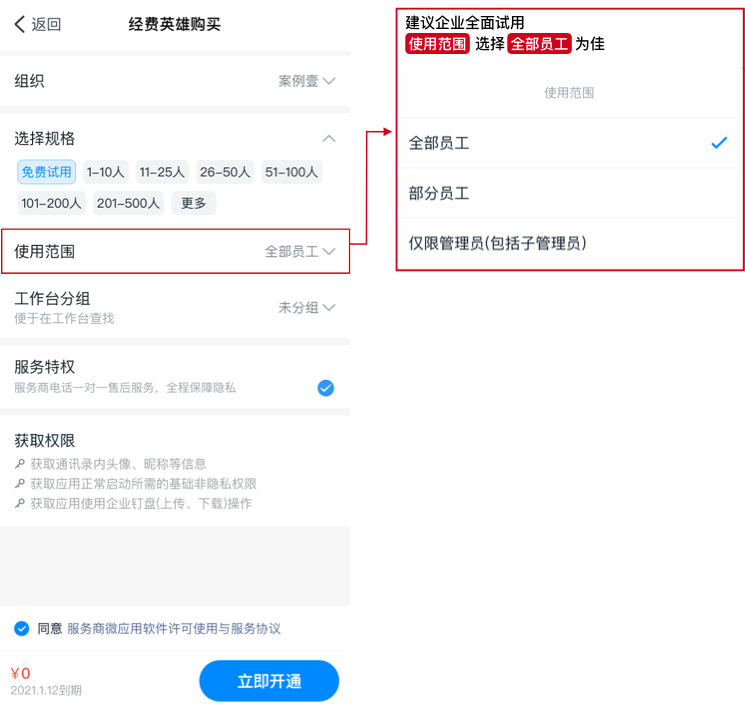Open 工作台分组 dropdown showing 未分组
The image size is (745, 716).
tap(306, 308)
